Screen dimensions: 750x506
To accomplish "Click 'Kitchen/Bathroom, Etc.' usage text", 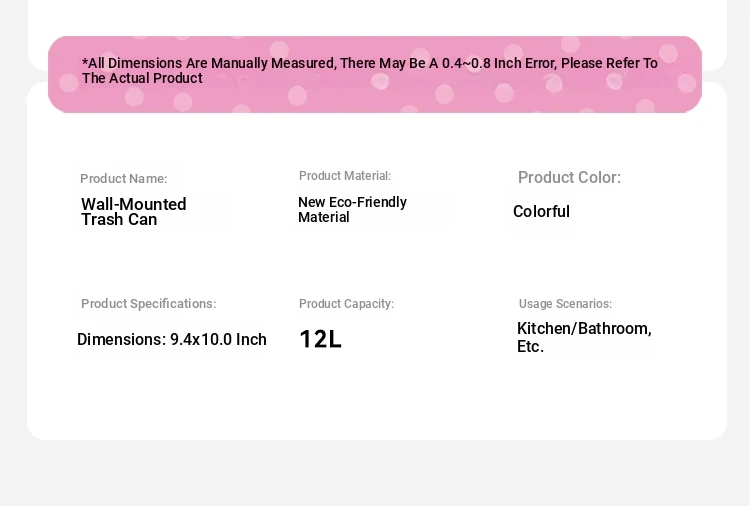I will (x=583, y=337).
